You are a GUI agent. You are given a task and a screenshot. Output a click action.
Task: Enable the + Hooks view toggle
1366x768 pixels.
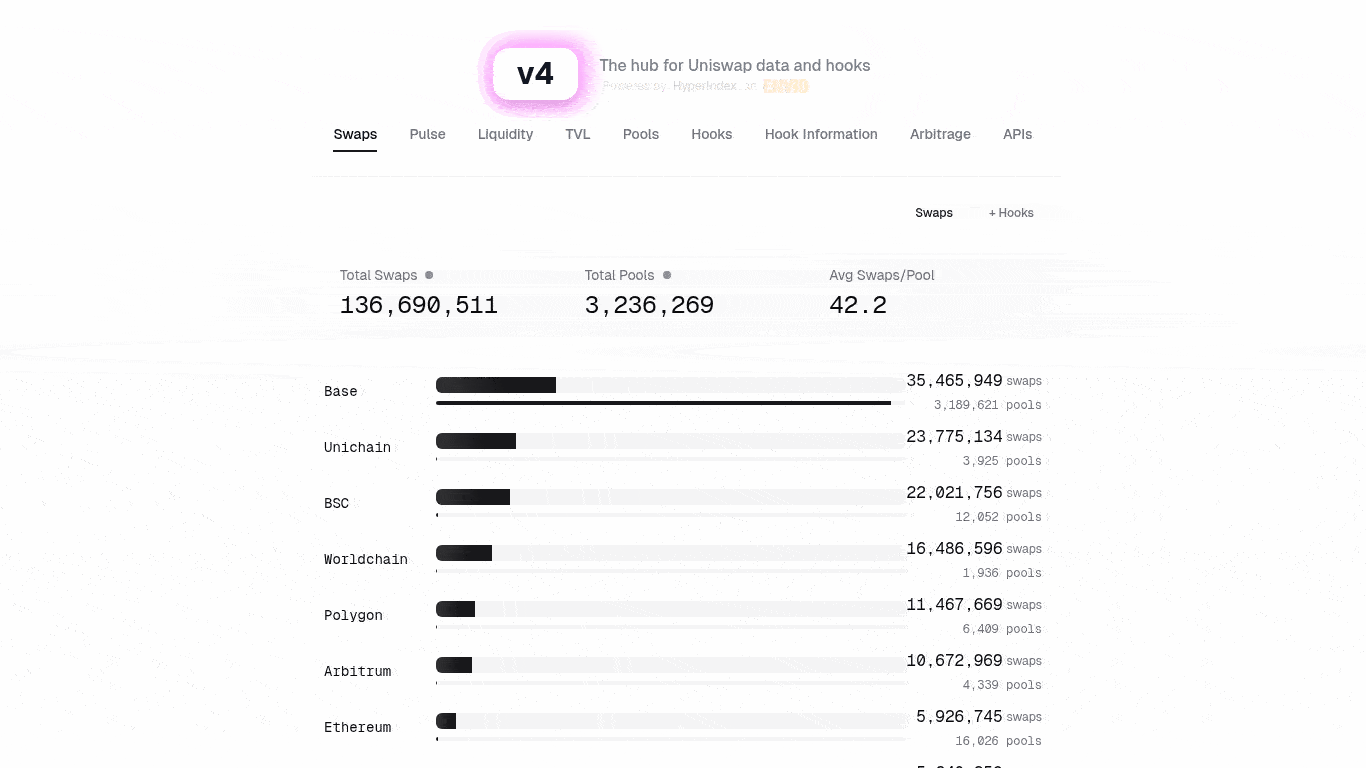coord(1011,213)
